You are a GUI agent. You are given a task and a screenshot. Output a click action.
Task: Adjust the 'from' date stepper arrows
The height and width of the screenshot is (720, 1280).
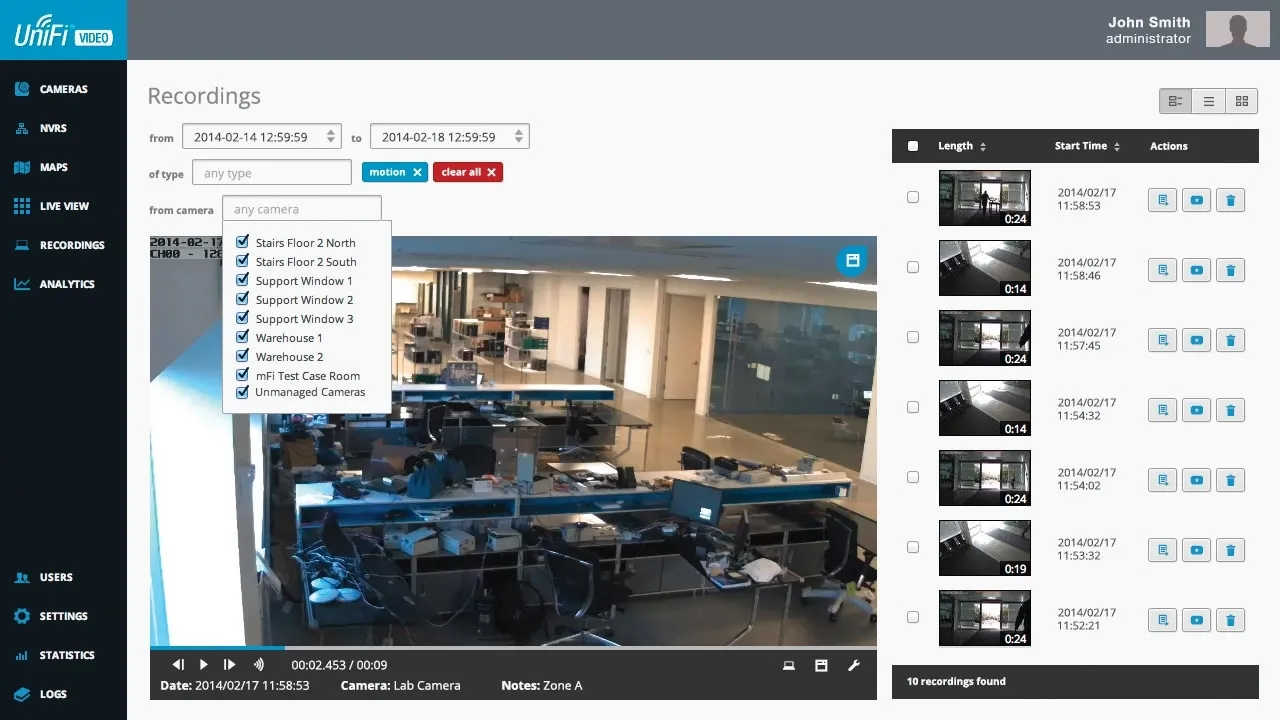[x=330, y=137]
